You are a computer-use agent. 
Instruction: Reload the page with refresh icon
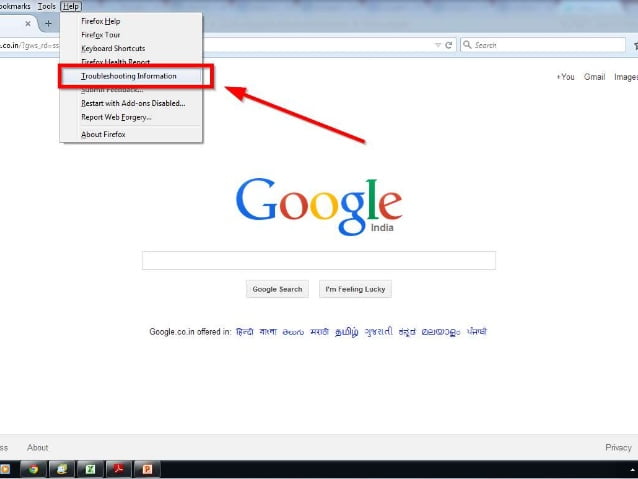pyautogui.click(x=448, y=45)
